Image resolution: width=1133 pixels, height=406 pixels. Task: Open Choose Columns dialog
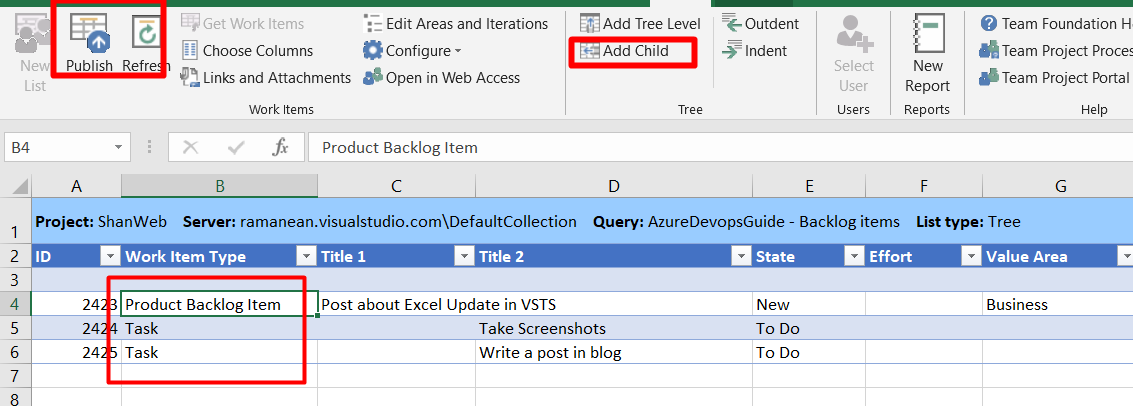[x=246, y=51]
